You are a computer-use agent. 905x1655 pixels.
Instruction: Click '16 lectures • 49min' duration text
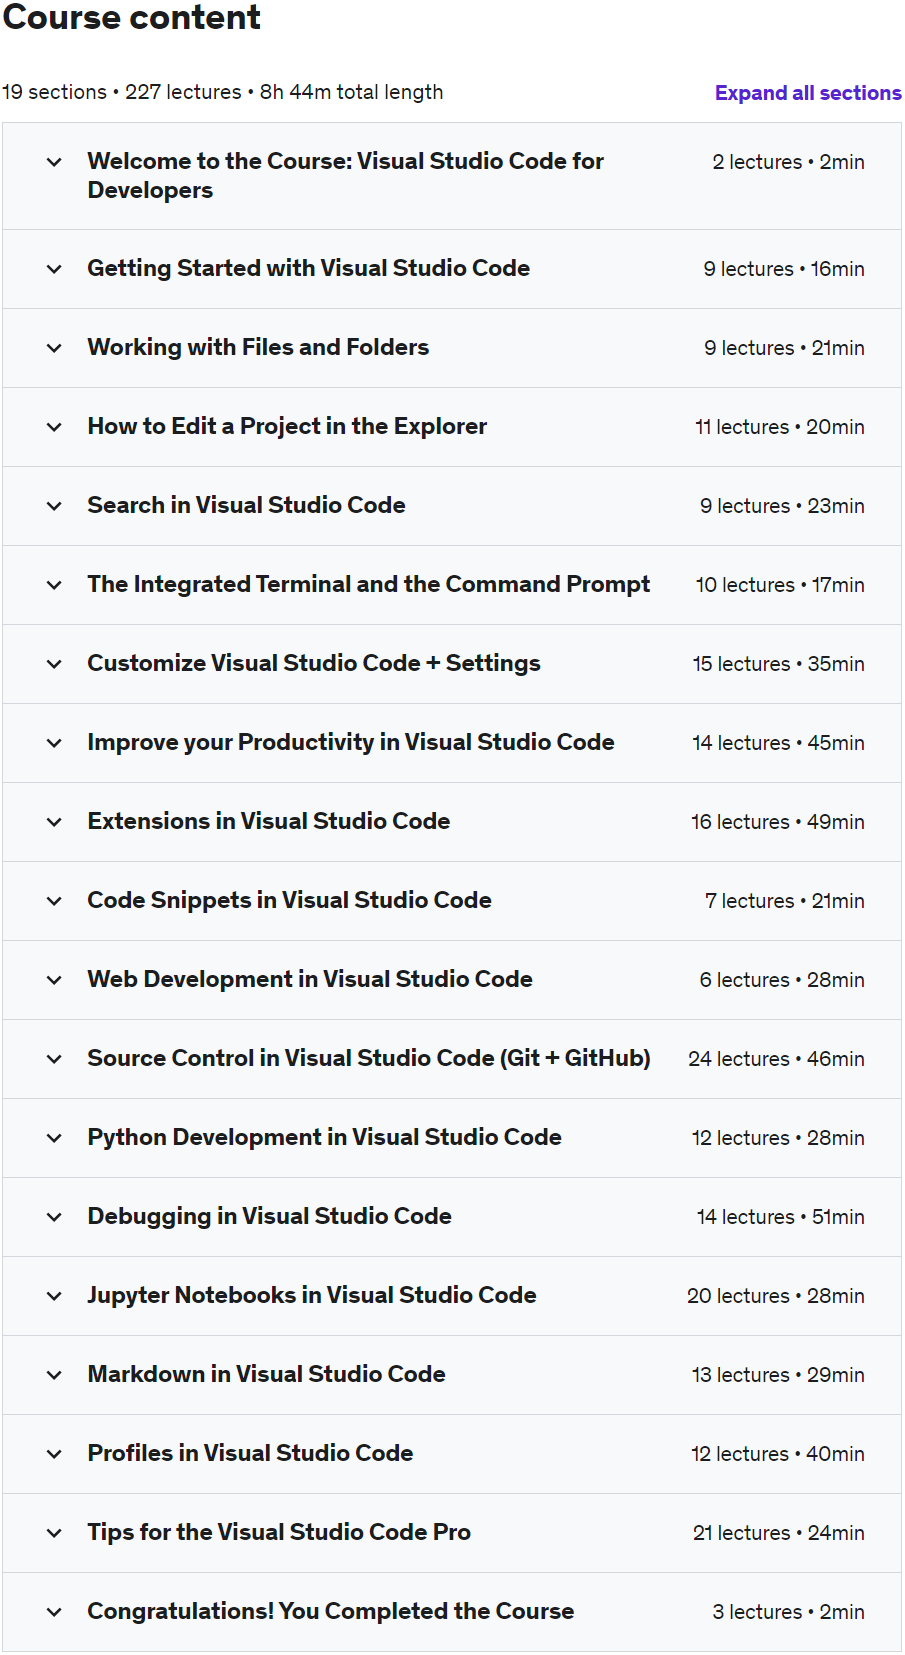pyautogui.click(x=778, y=822)
